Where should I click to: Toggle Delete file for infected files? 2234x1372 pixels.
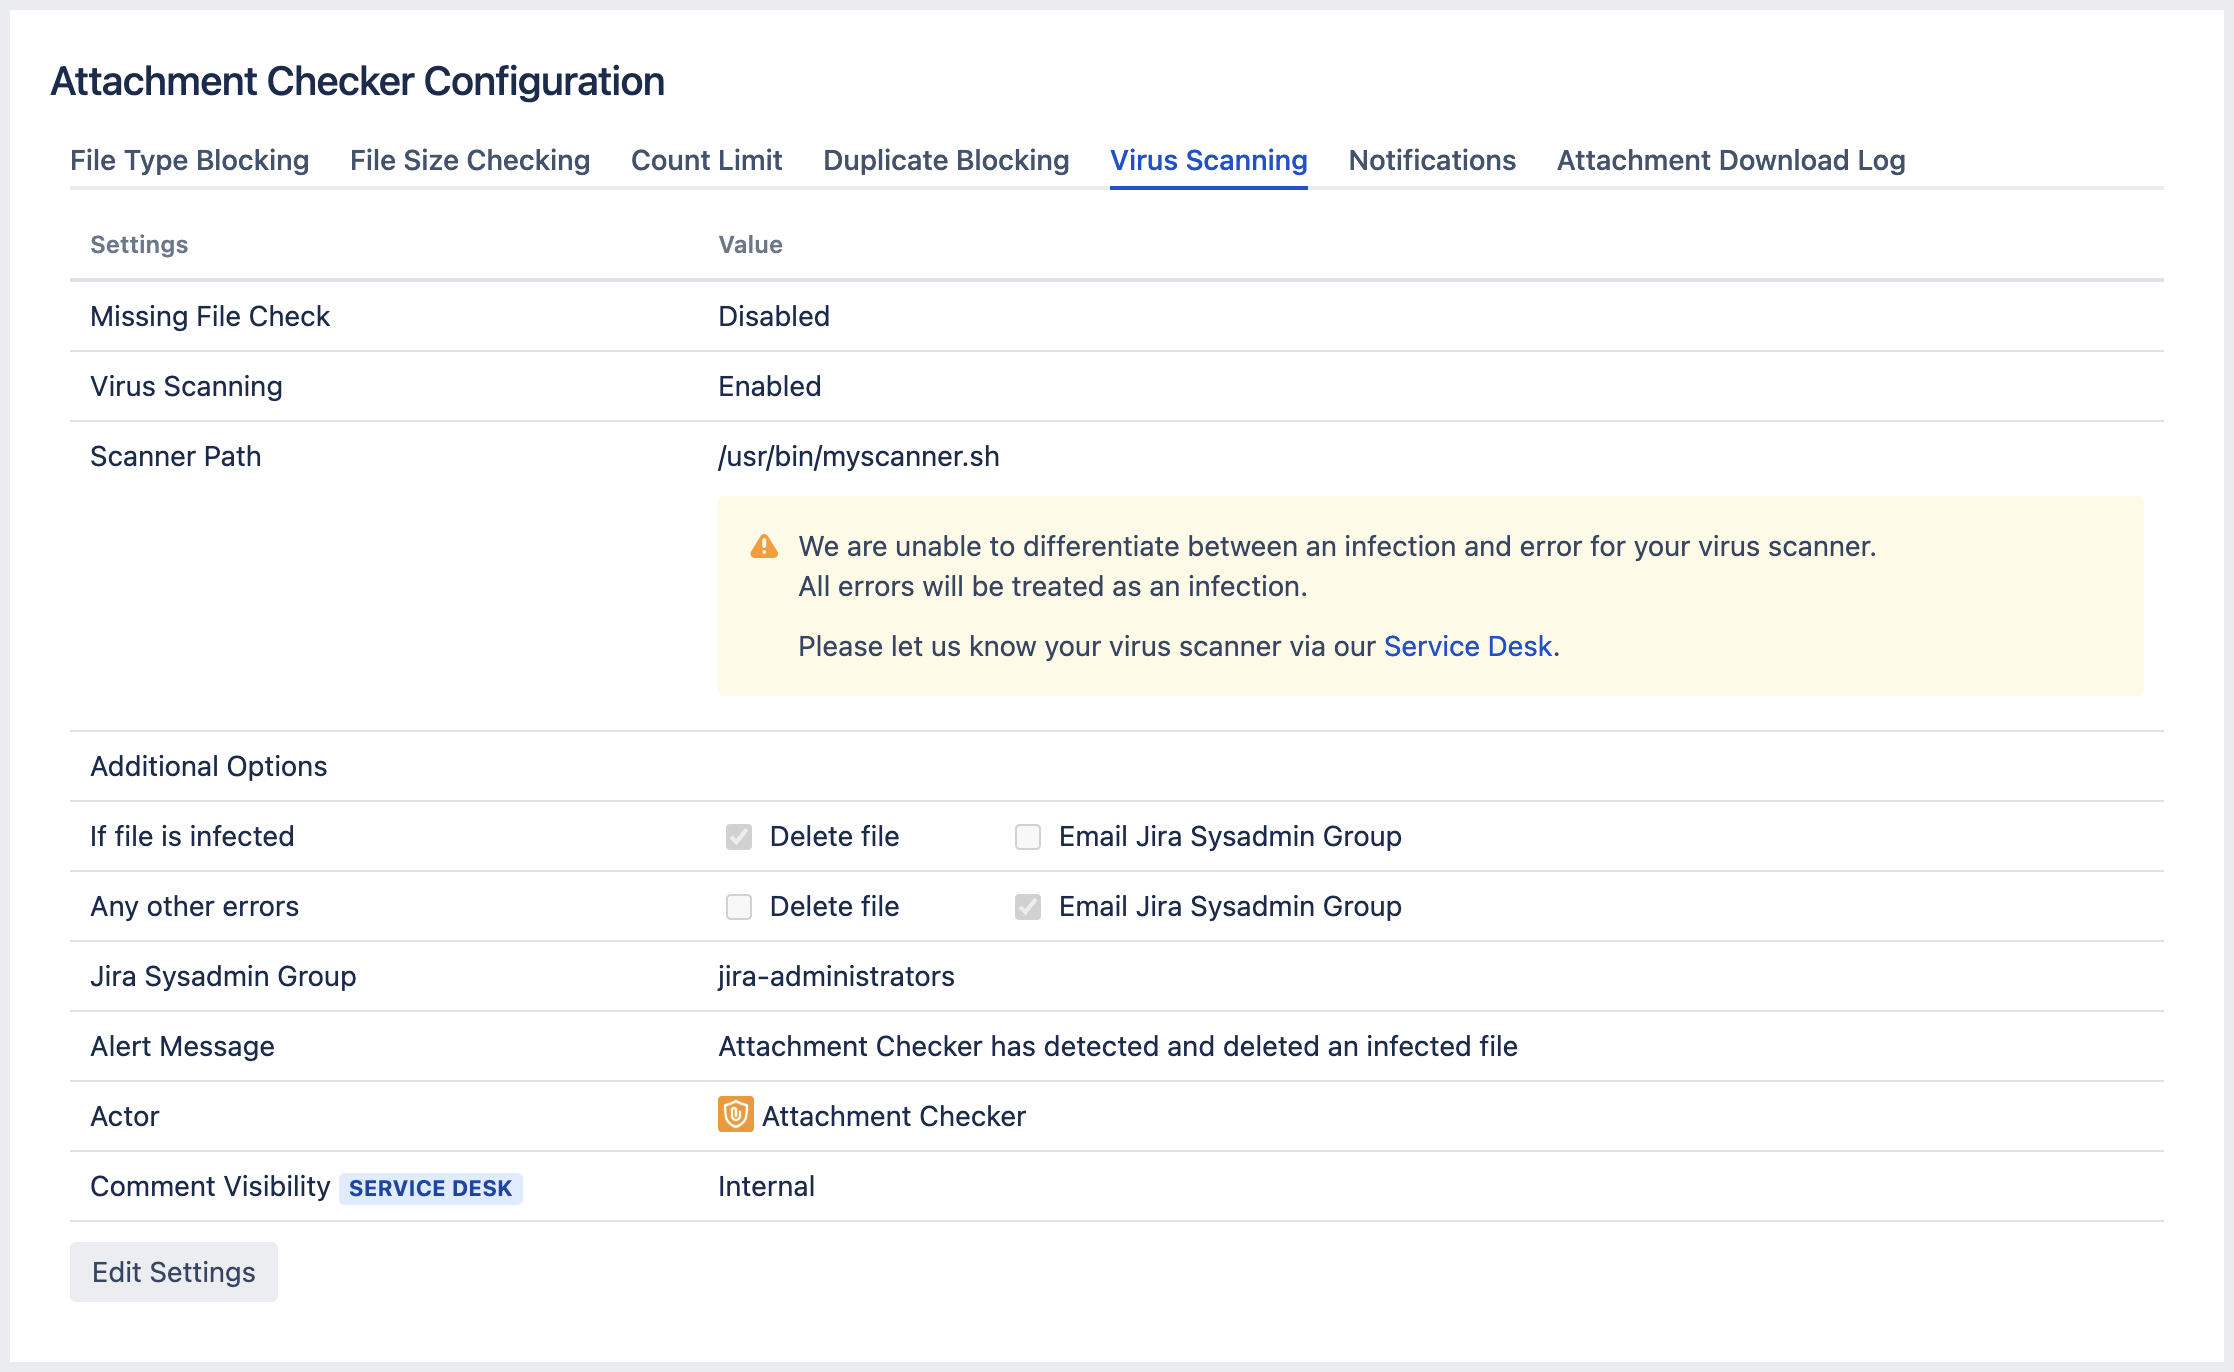pos(739,836)
